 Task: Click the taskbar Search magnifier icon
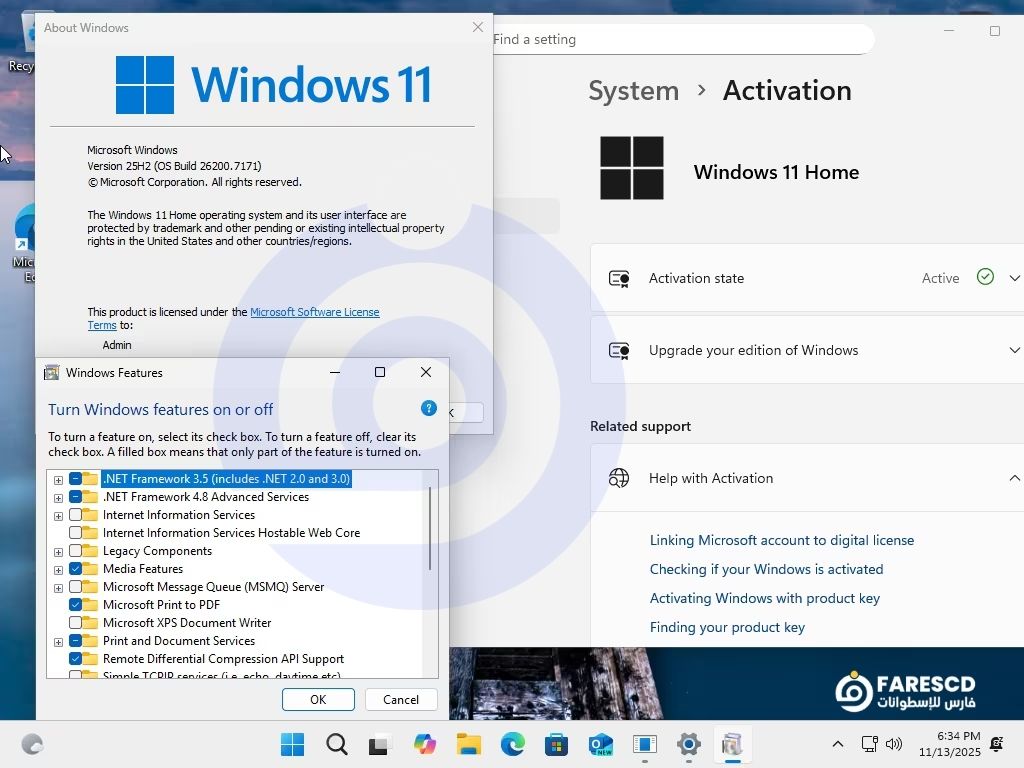click(337, 745)
